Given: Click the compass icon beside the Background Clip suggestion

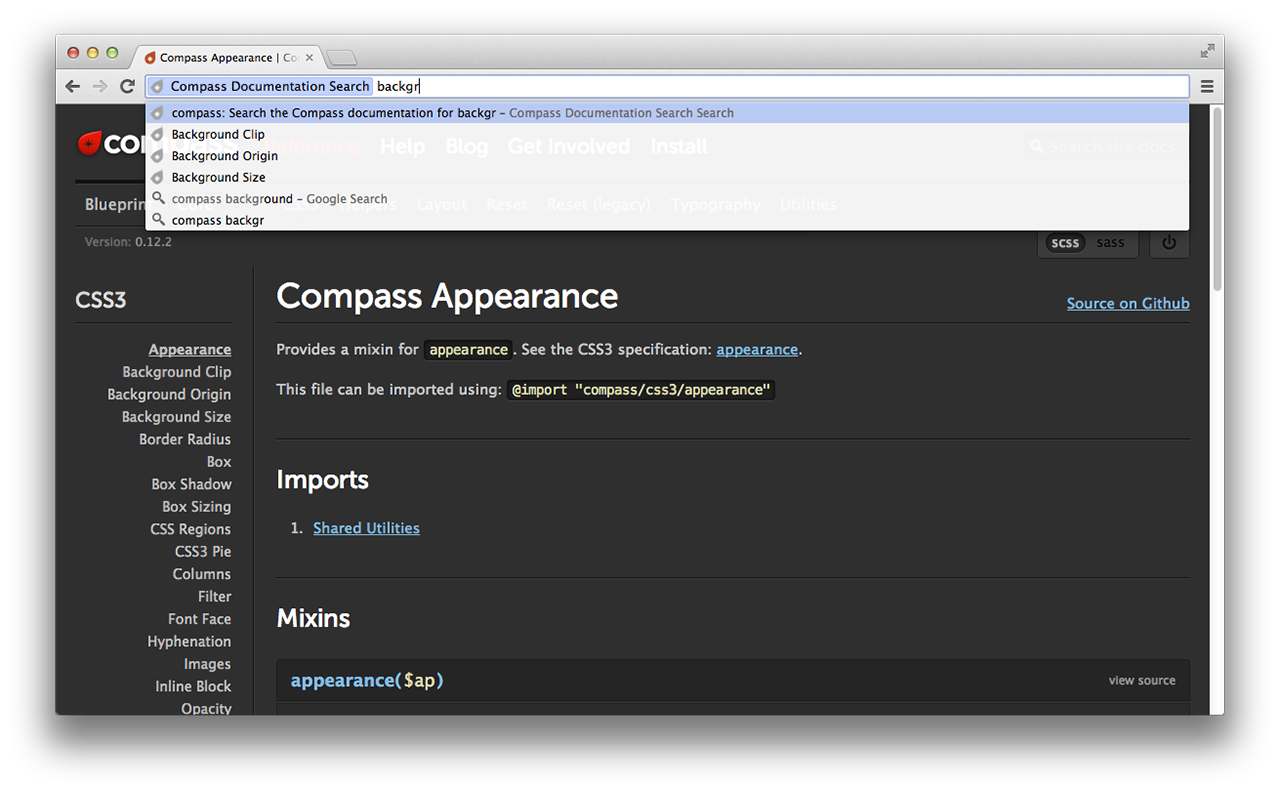Looking at the screenshot, I should (x=157, y=134).
